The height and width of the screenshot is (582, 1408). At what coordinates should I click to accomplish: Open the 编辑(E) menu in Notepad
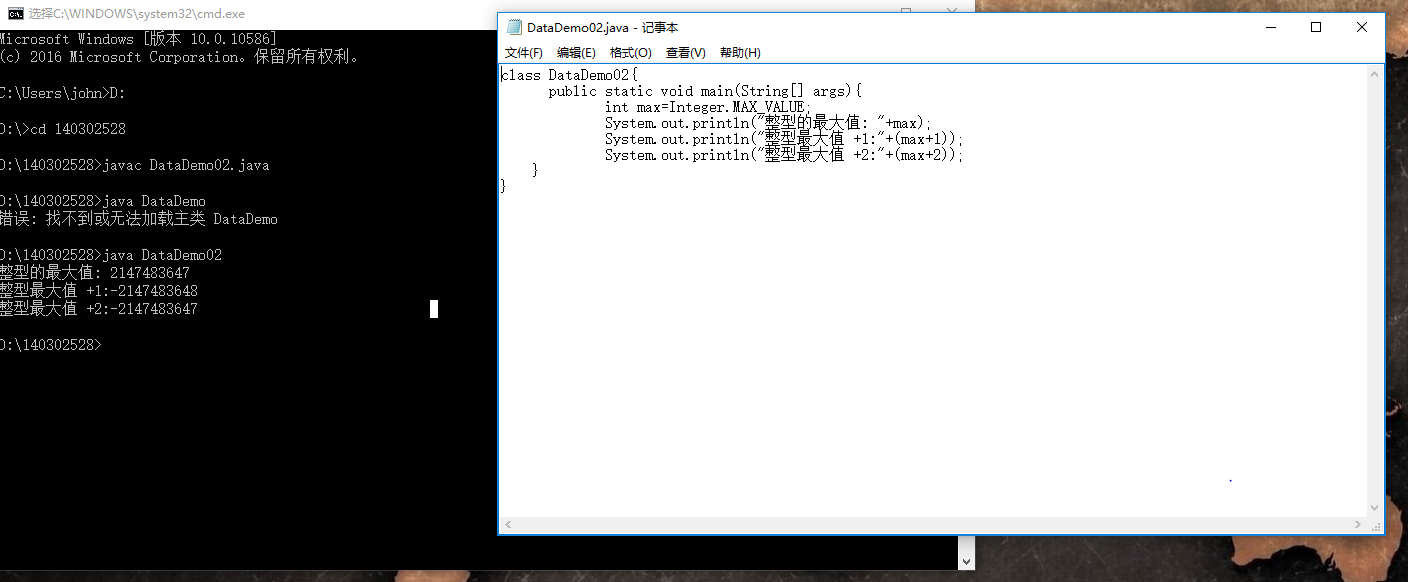click(576, 53)
